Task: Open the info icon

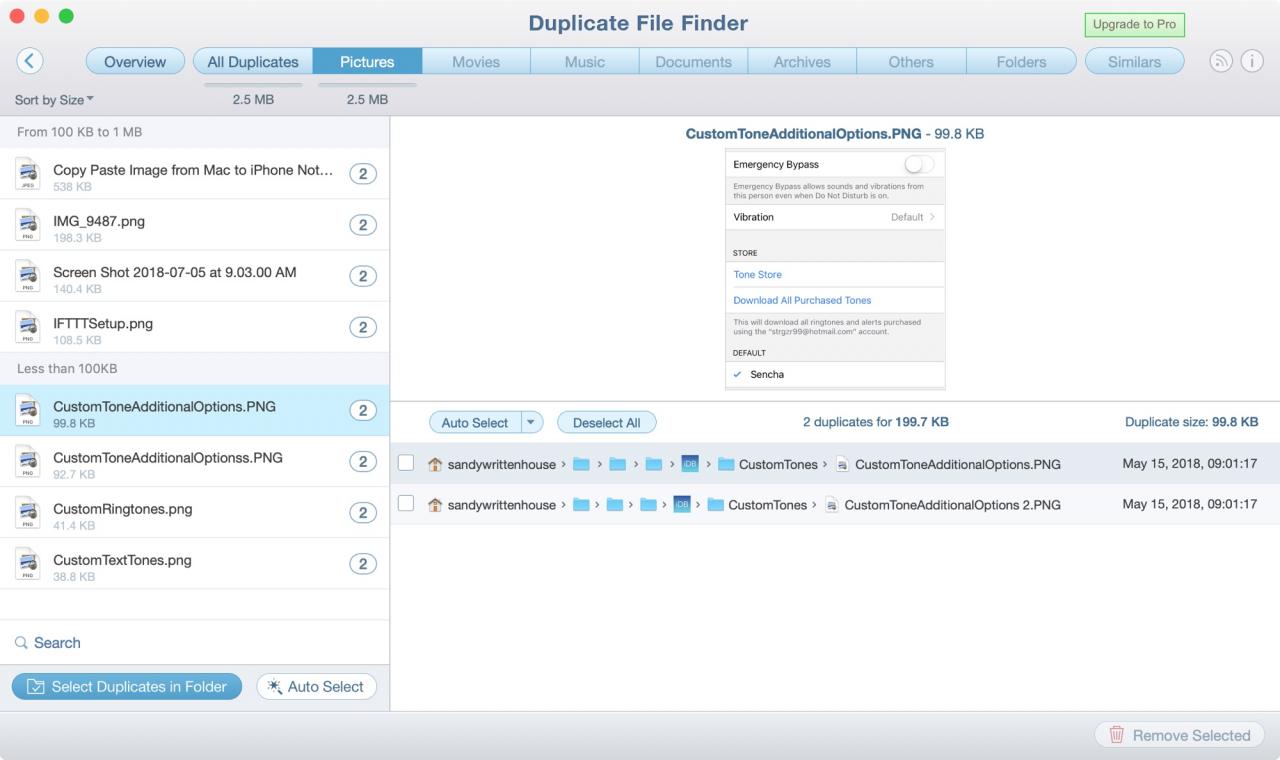Action: coord(1252,61)
